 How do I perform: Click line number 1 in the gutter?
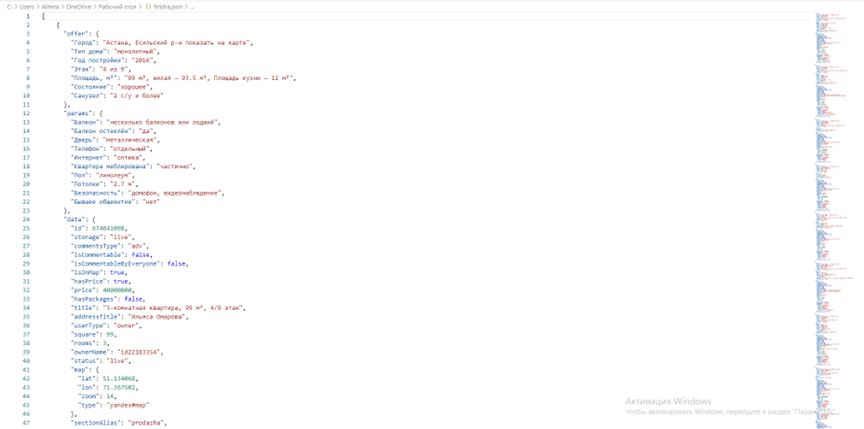[x=28, y=17]
